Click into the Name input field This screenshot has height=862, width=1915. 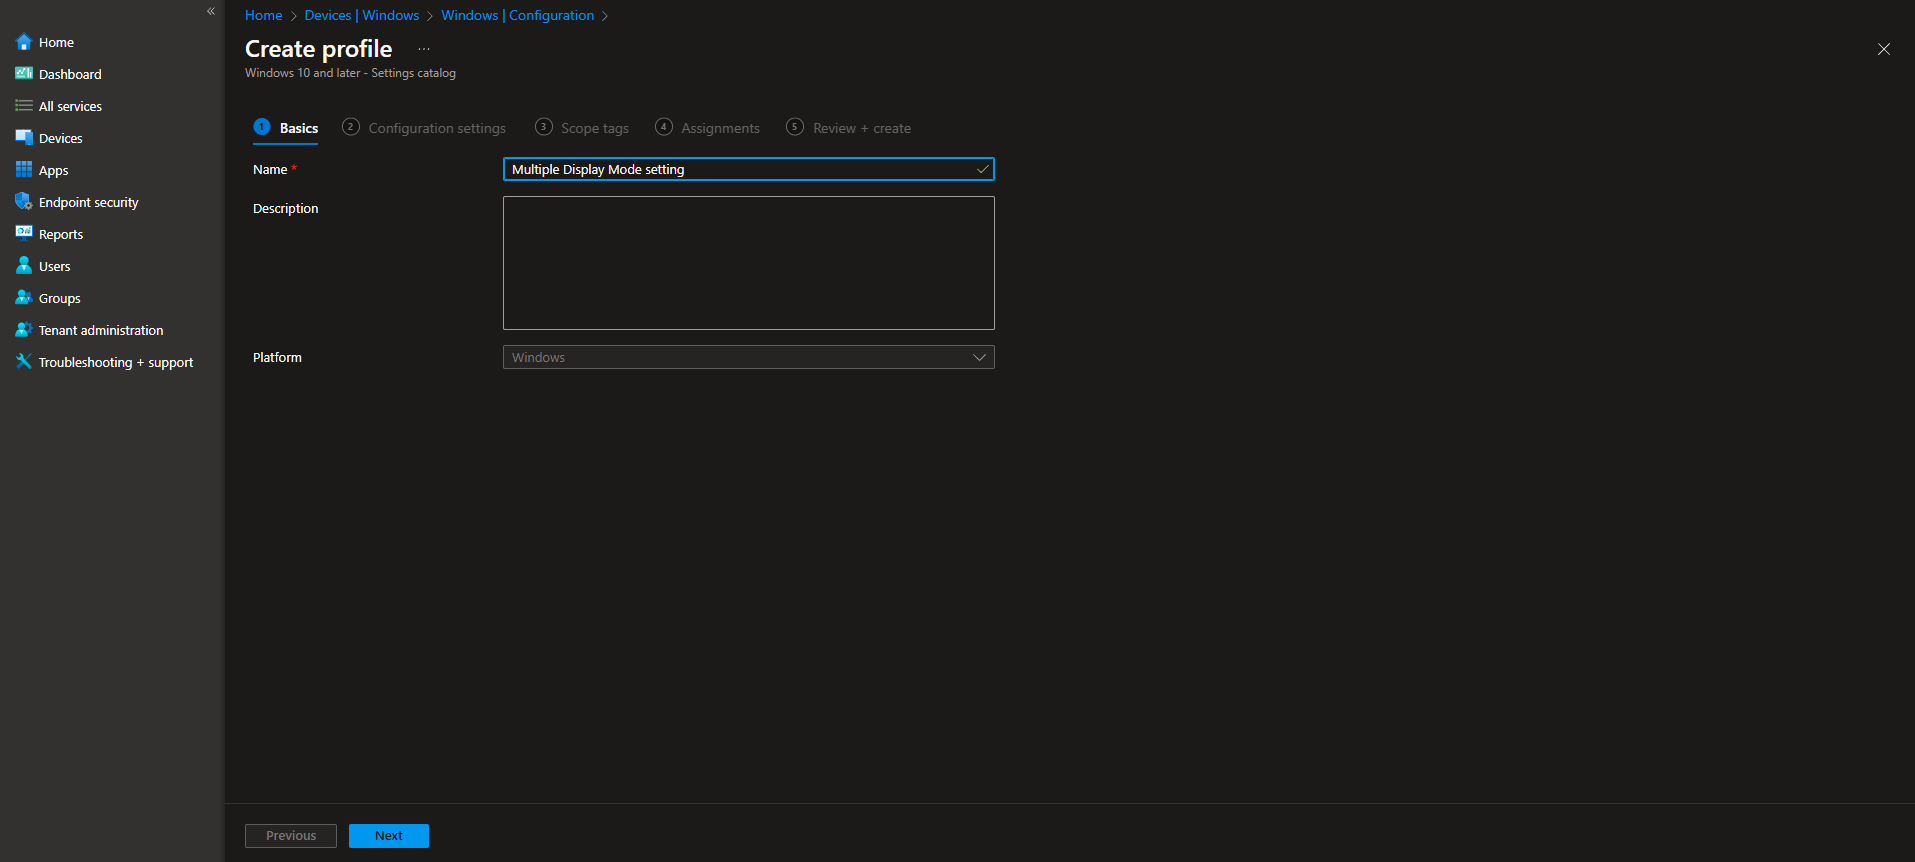click(x=748, y=169)
